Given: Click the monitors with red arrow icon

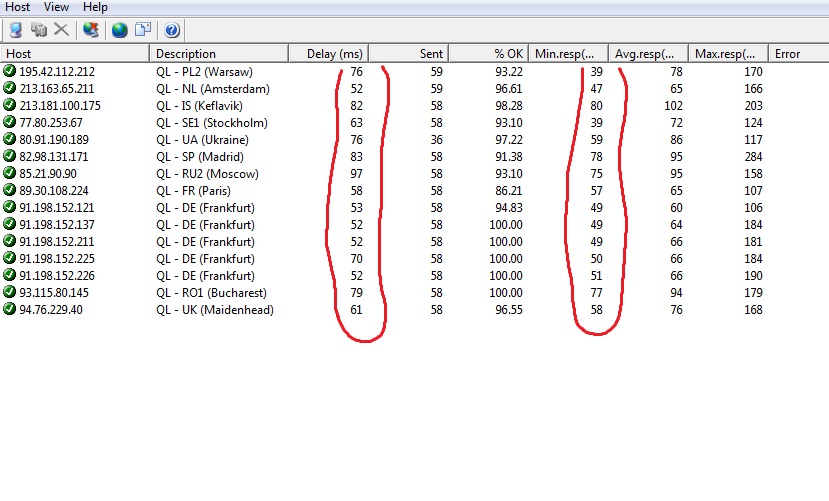Looking at the screenshot, I should click(91, 30).
